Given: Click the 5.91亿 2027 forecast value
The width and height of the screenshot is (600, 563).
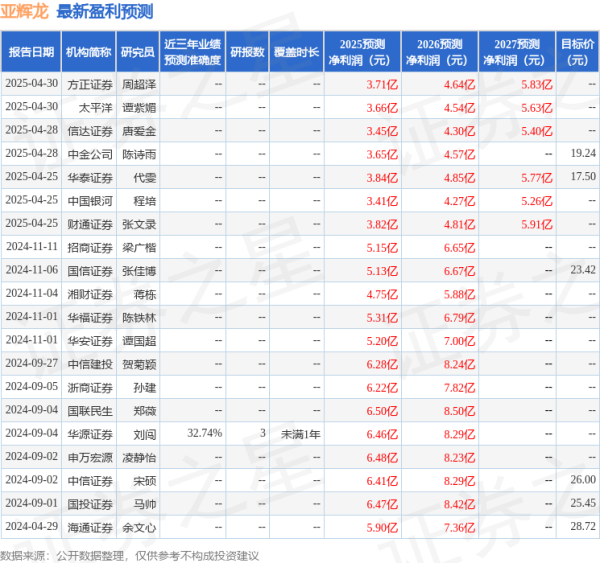Looking at the screenshot, I should [536, 223].
